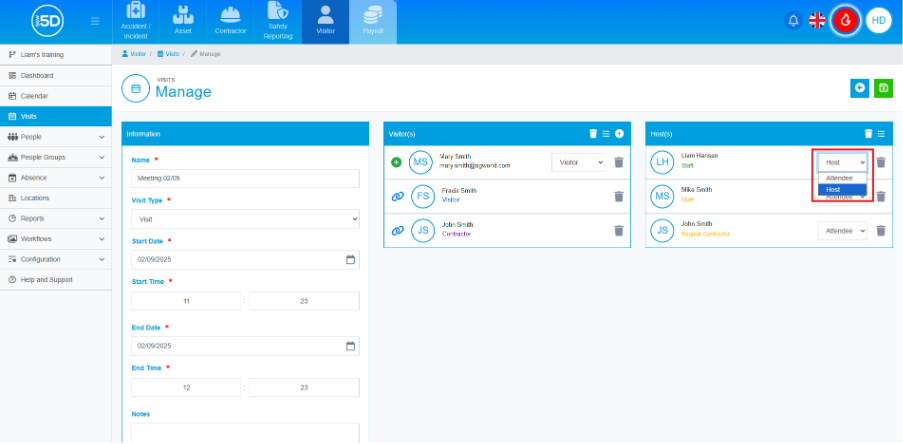Click Start Time minutes field

304,301
